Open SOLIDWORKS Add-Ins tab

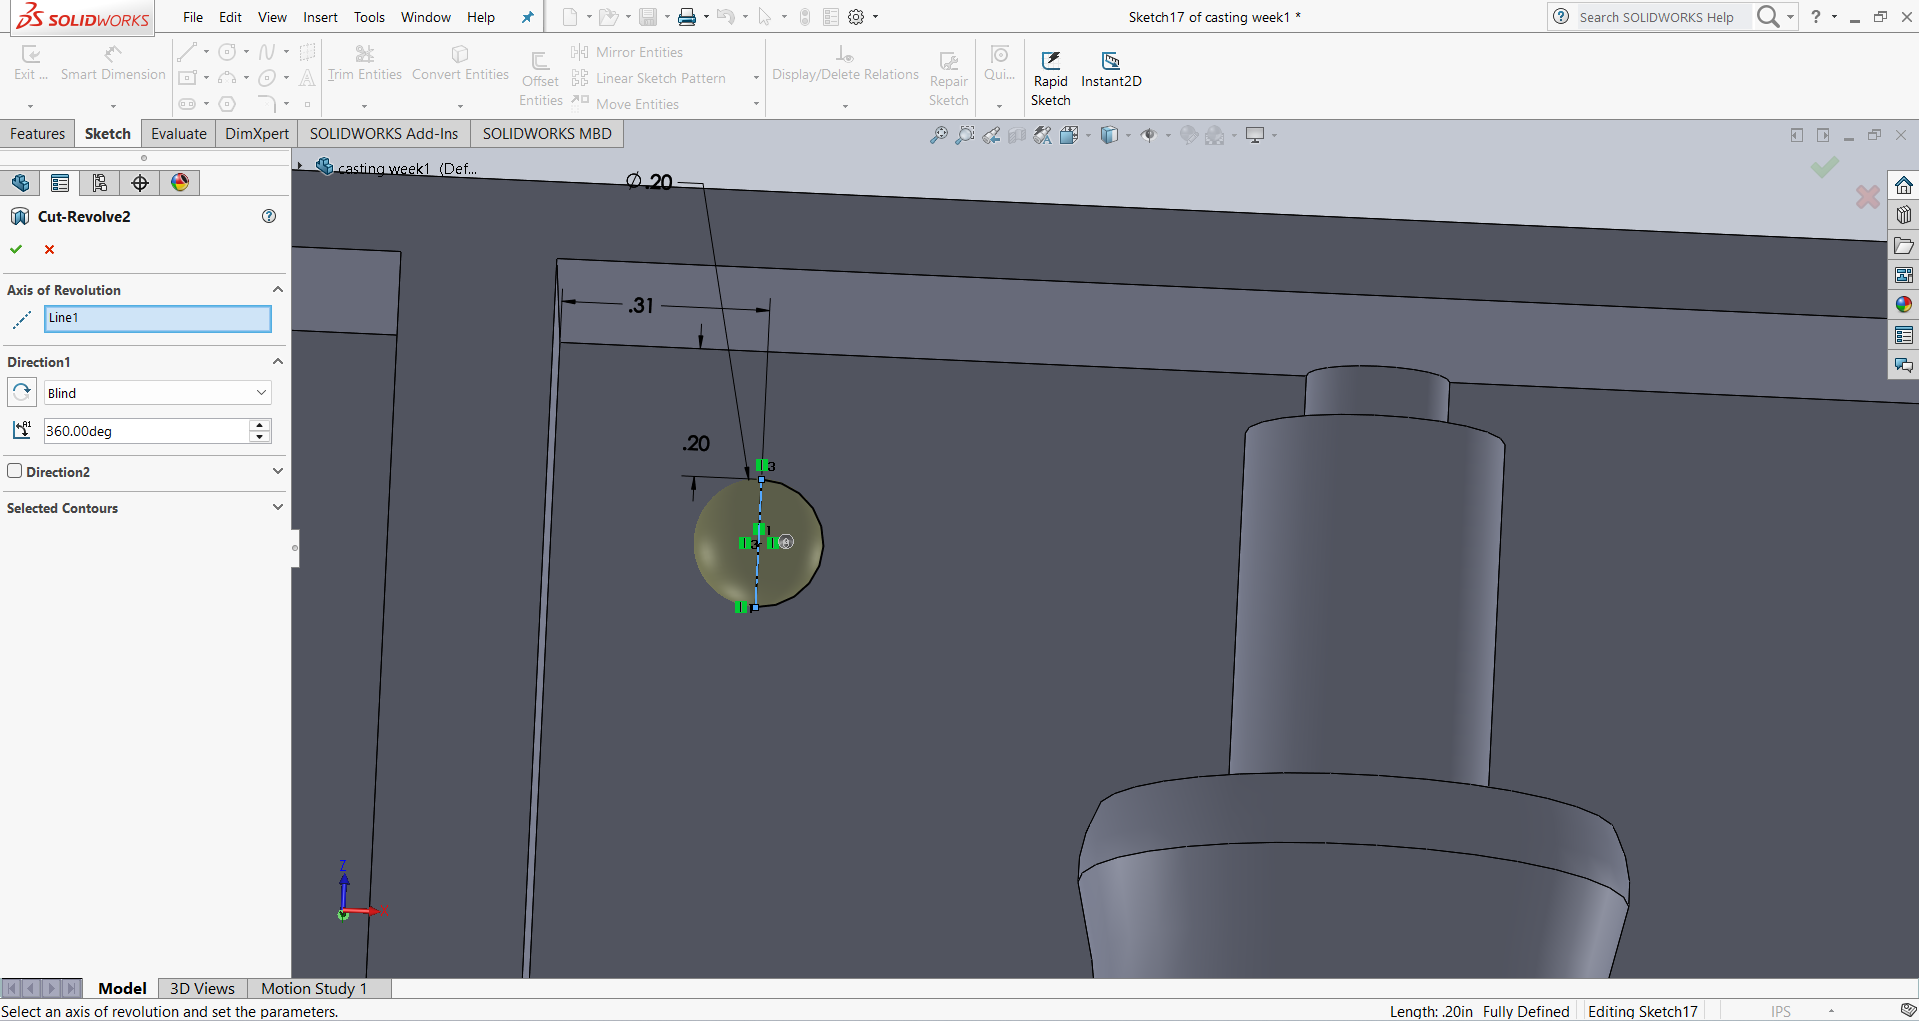point(384,134)
